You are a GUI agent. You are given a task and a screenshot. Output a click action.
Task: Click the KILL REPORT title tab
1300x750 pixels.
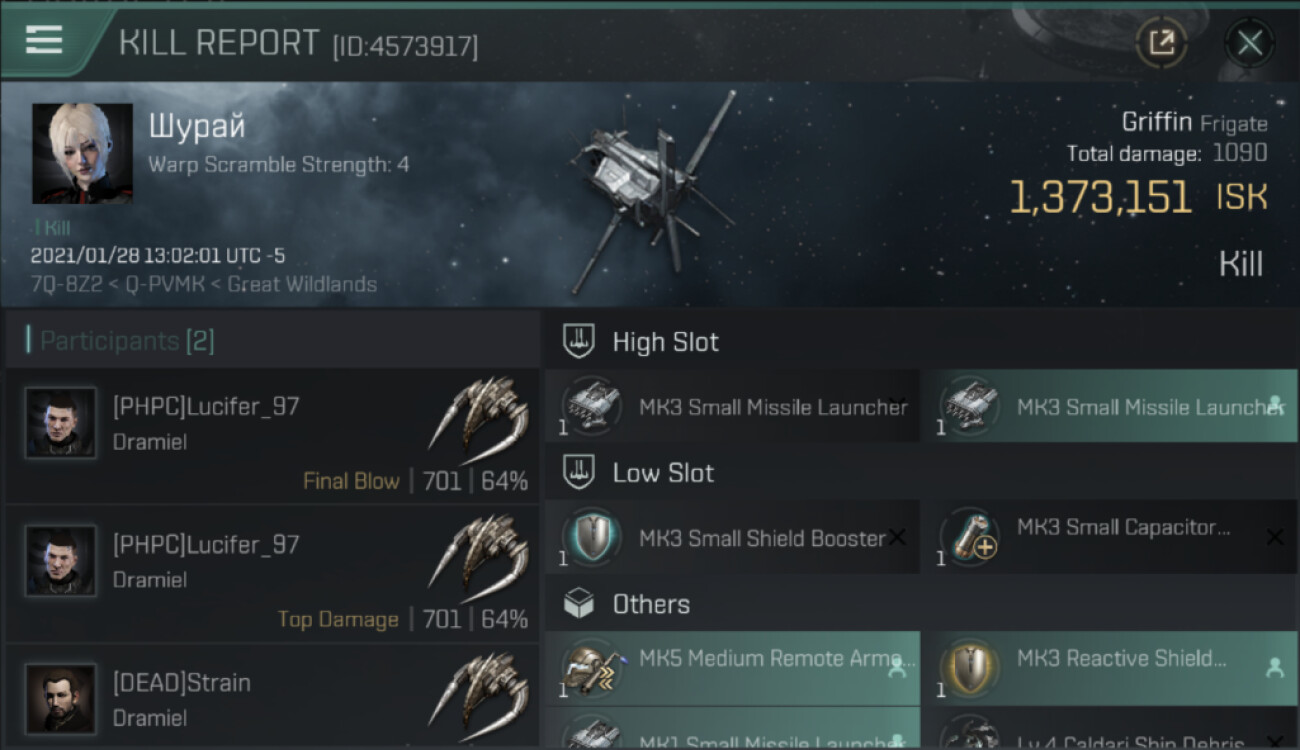tap(218, 43)
